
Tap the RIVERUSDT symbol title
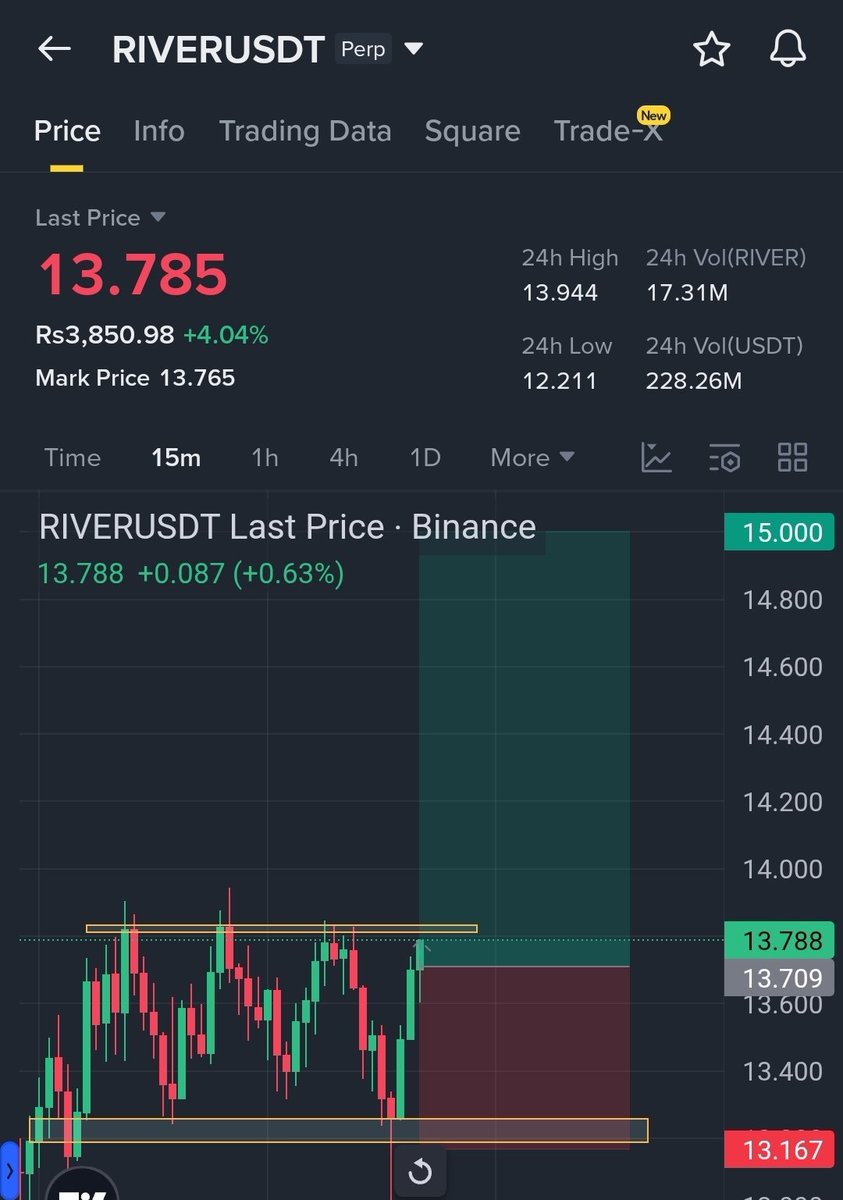[x=218, y=49]
